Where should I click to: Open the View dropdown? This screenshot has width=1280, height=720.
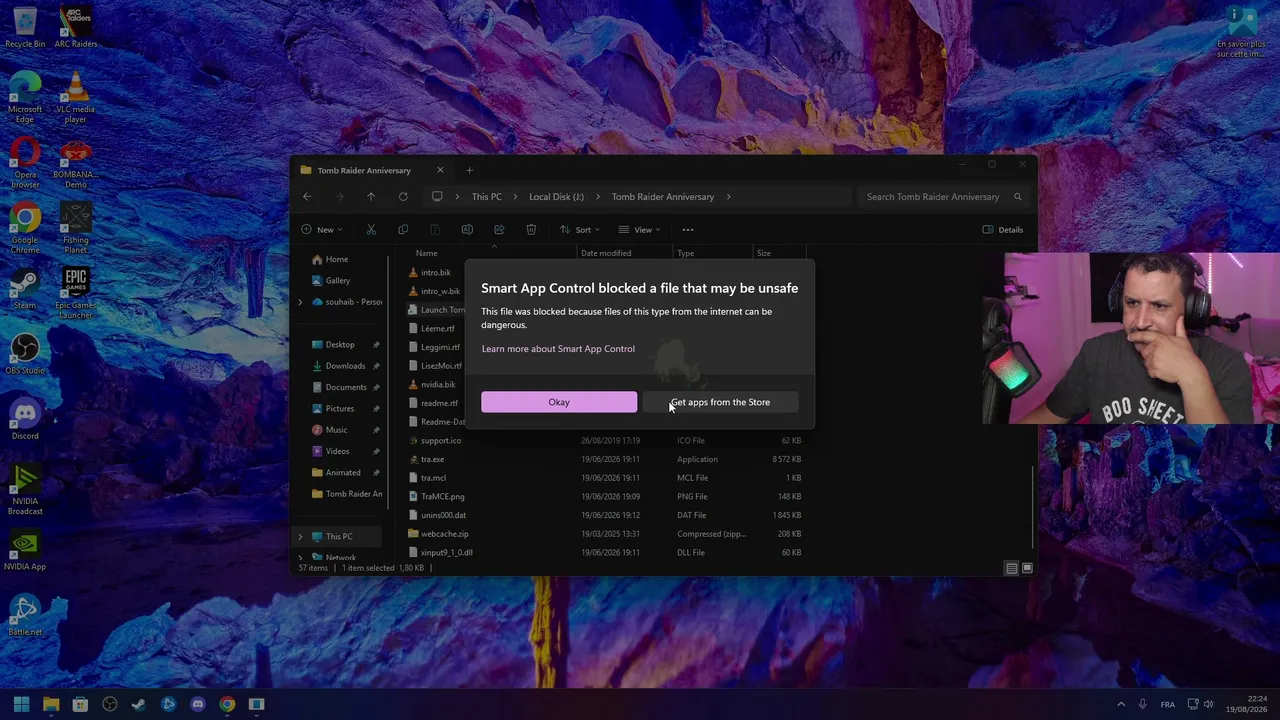click(639, 230)
